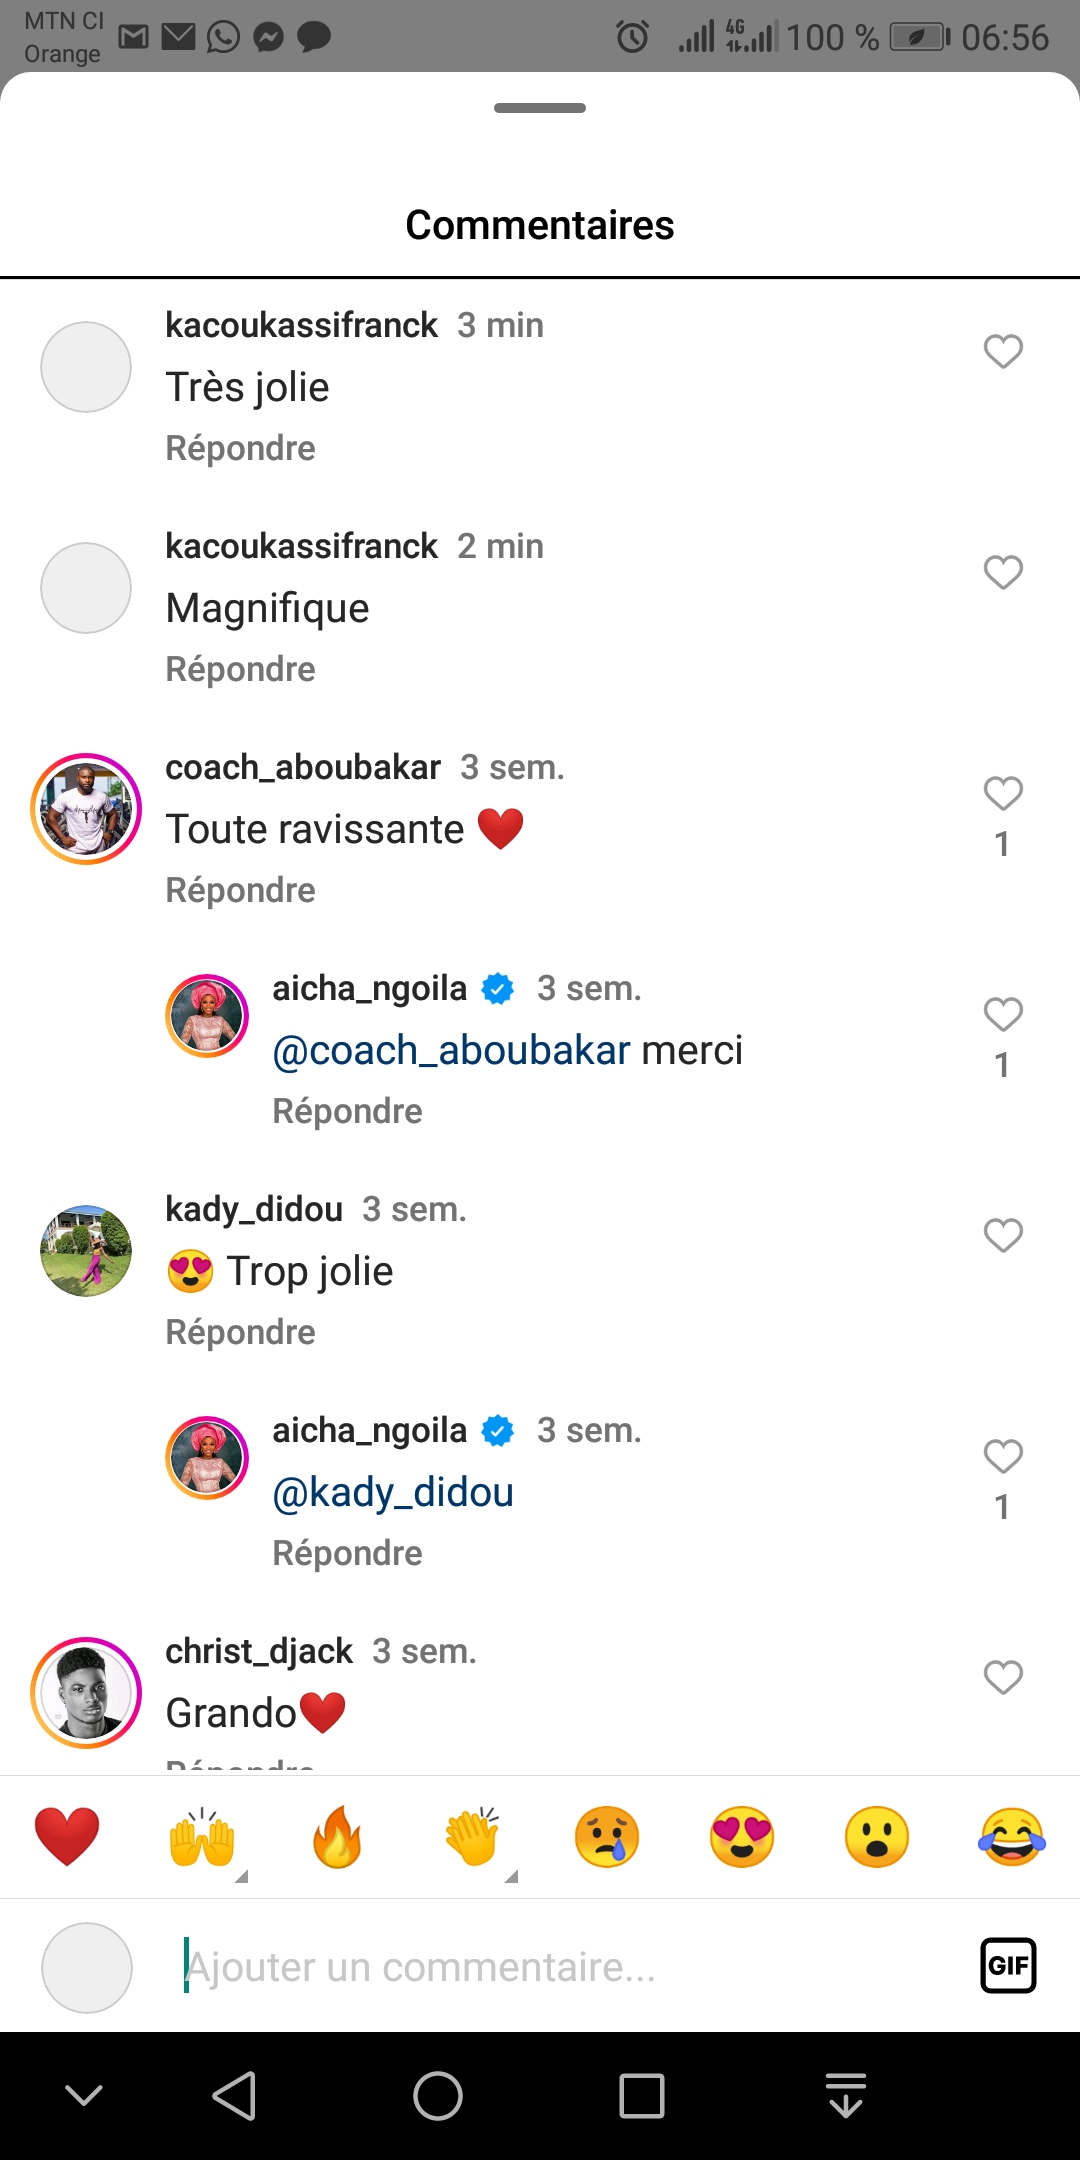Viewport: 1080px width, 2160px height.
Task: Like kady_didou's "Trop jolie" comment
Action: tap(1003, 1235)
